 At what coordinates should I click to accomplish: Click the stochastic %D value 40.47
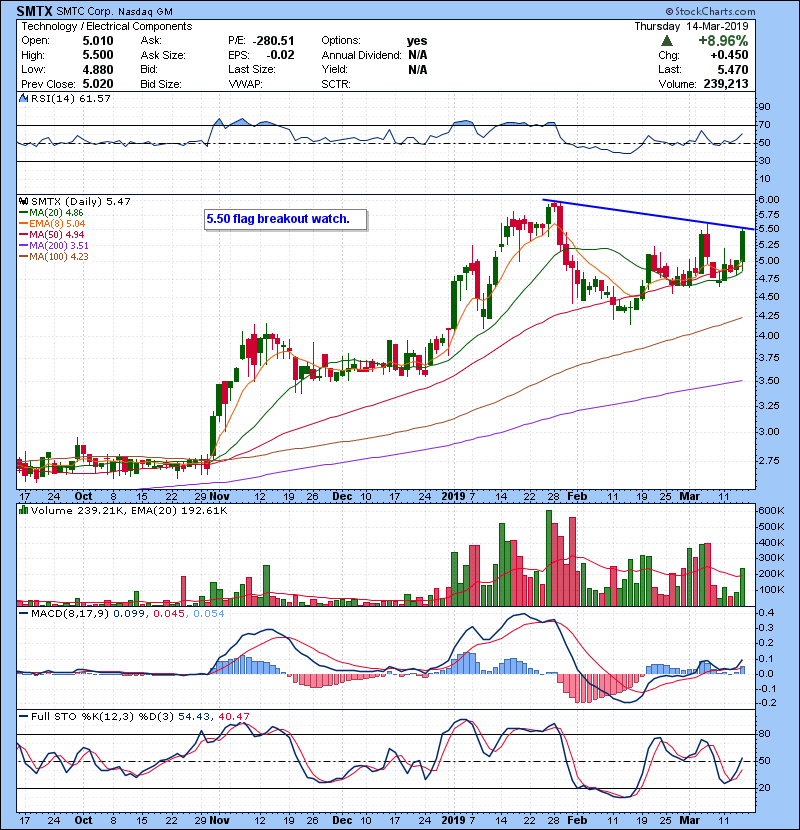point(234,716)
